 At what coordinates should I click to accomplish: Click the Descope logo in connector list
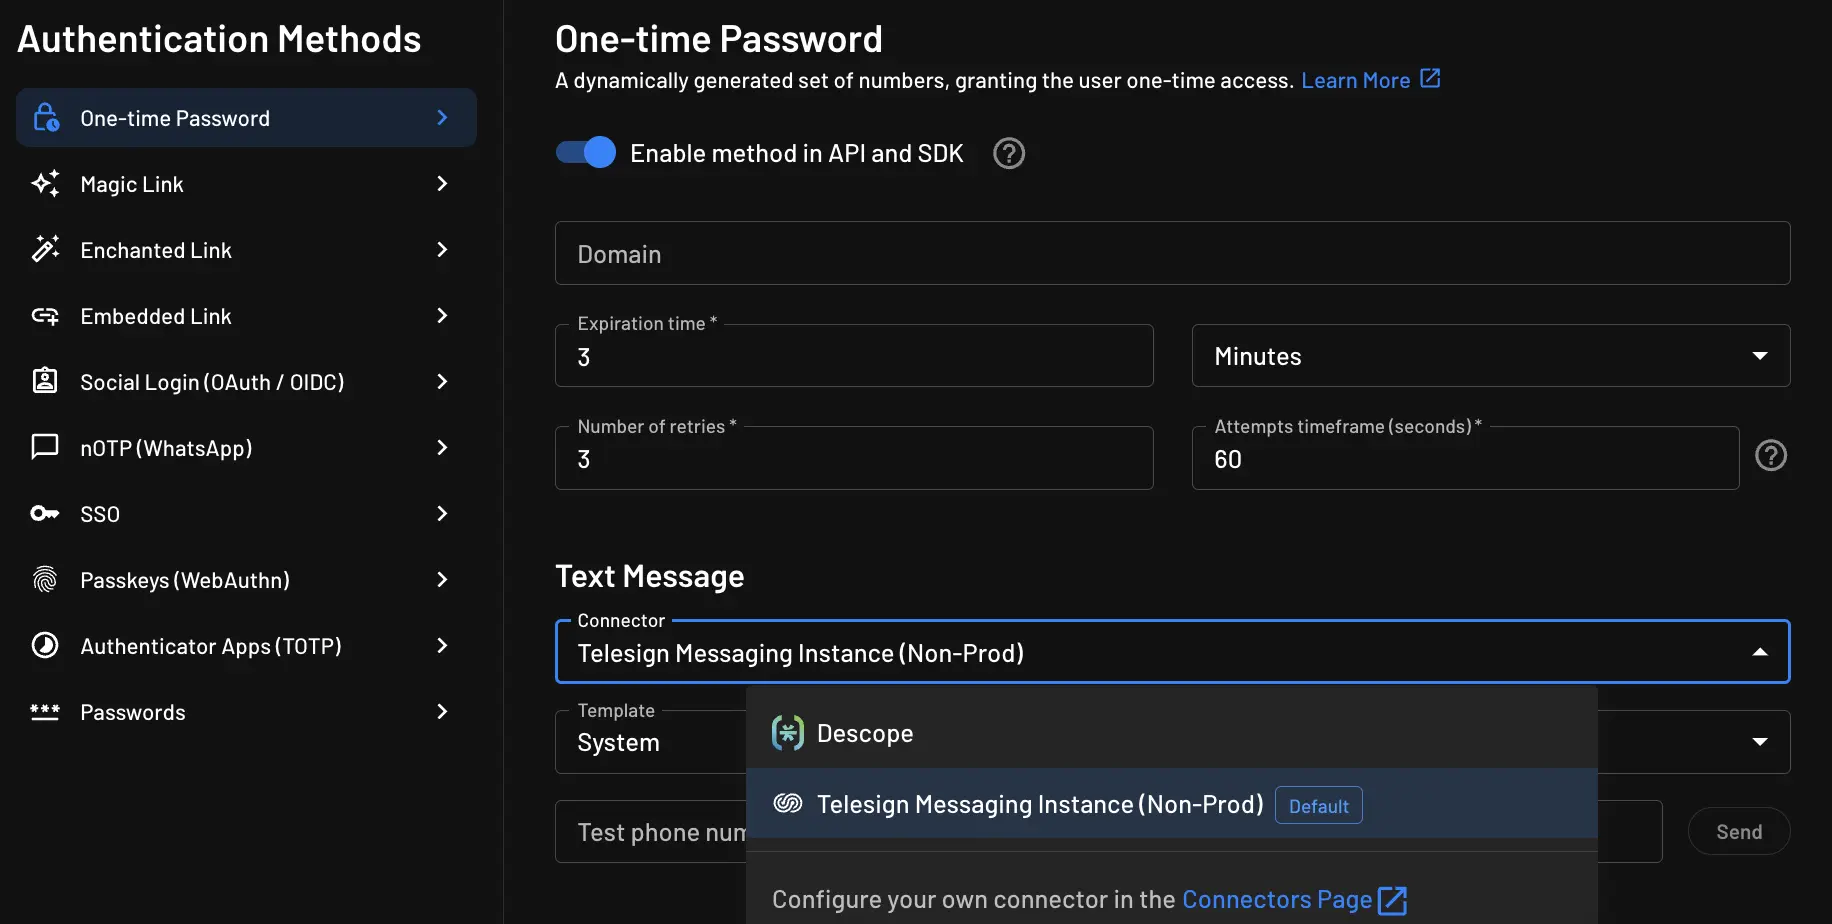(787, 732)
